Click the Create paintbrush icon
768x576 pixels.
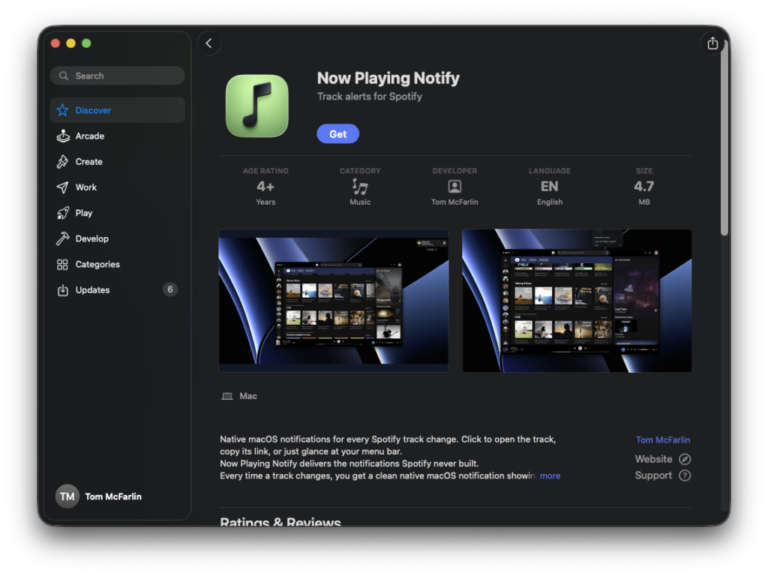63,162
